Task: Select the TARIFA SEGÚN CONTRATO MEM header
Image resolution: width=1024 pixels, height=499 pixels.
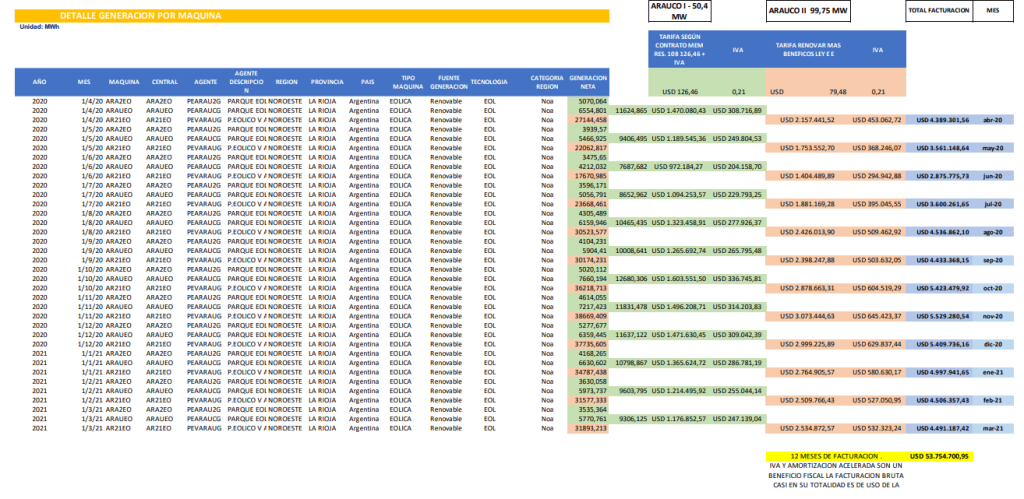Action: coord(681,50)
